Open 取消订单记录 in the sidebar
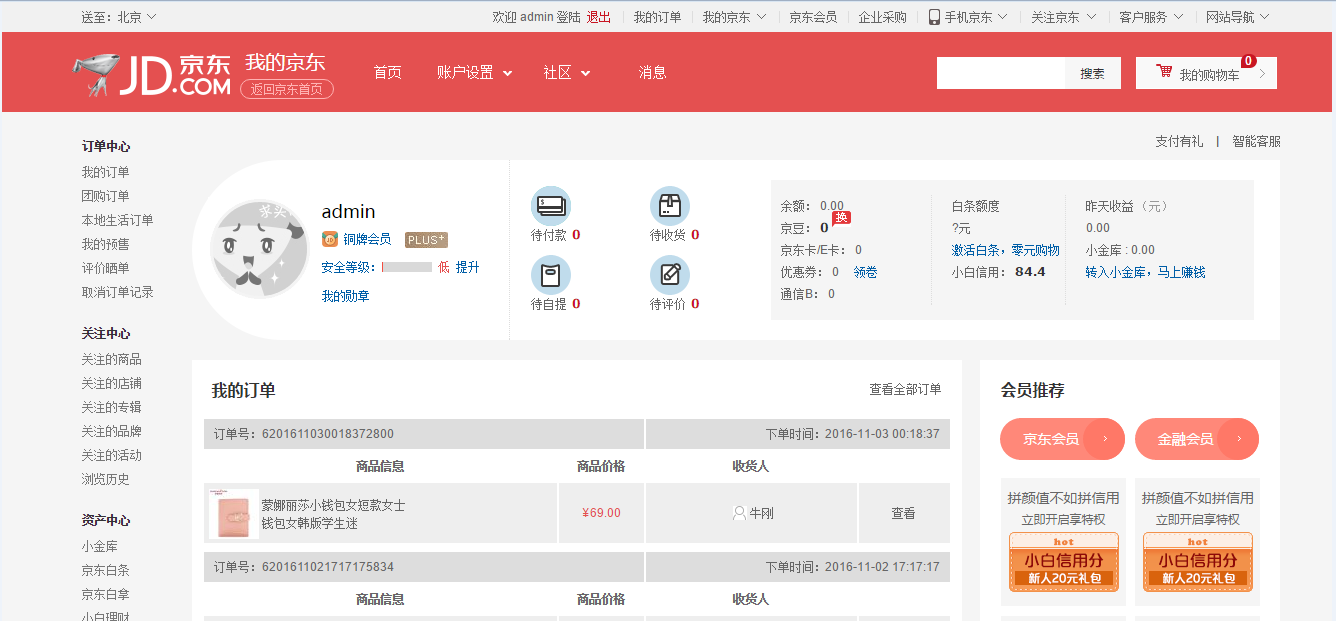The height and width of the screenshot is (621, 1336). pos(117,292)
